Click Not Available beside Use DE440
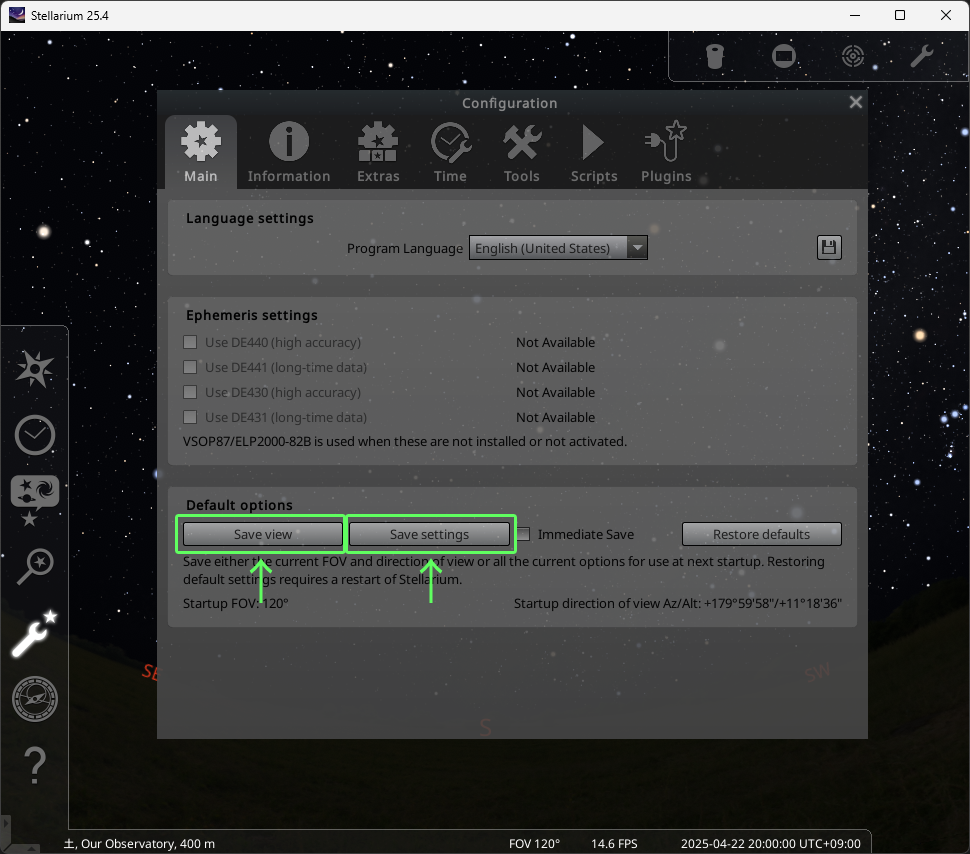The image size is (970, 854). click(556, 342)
